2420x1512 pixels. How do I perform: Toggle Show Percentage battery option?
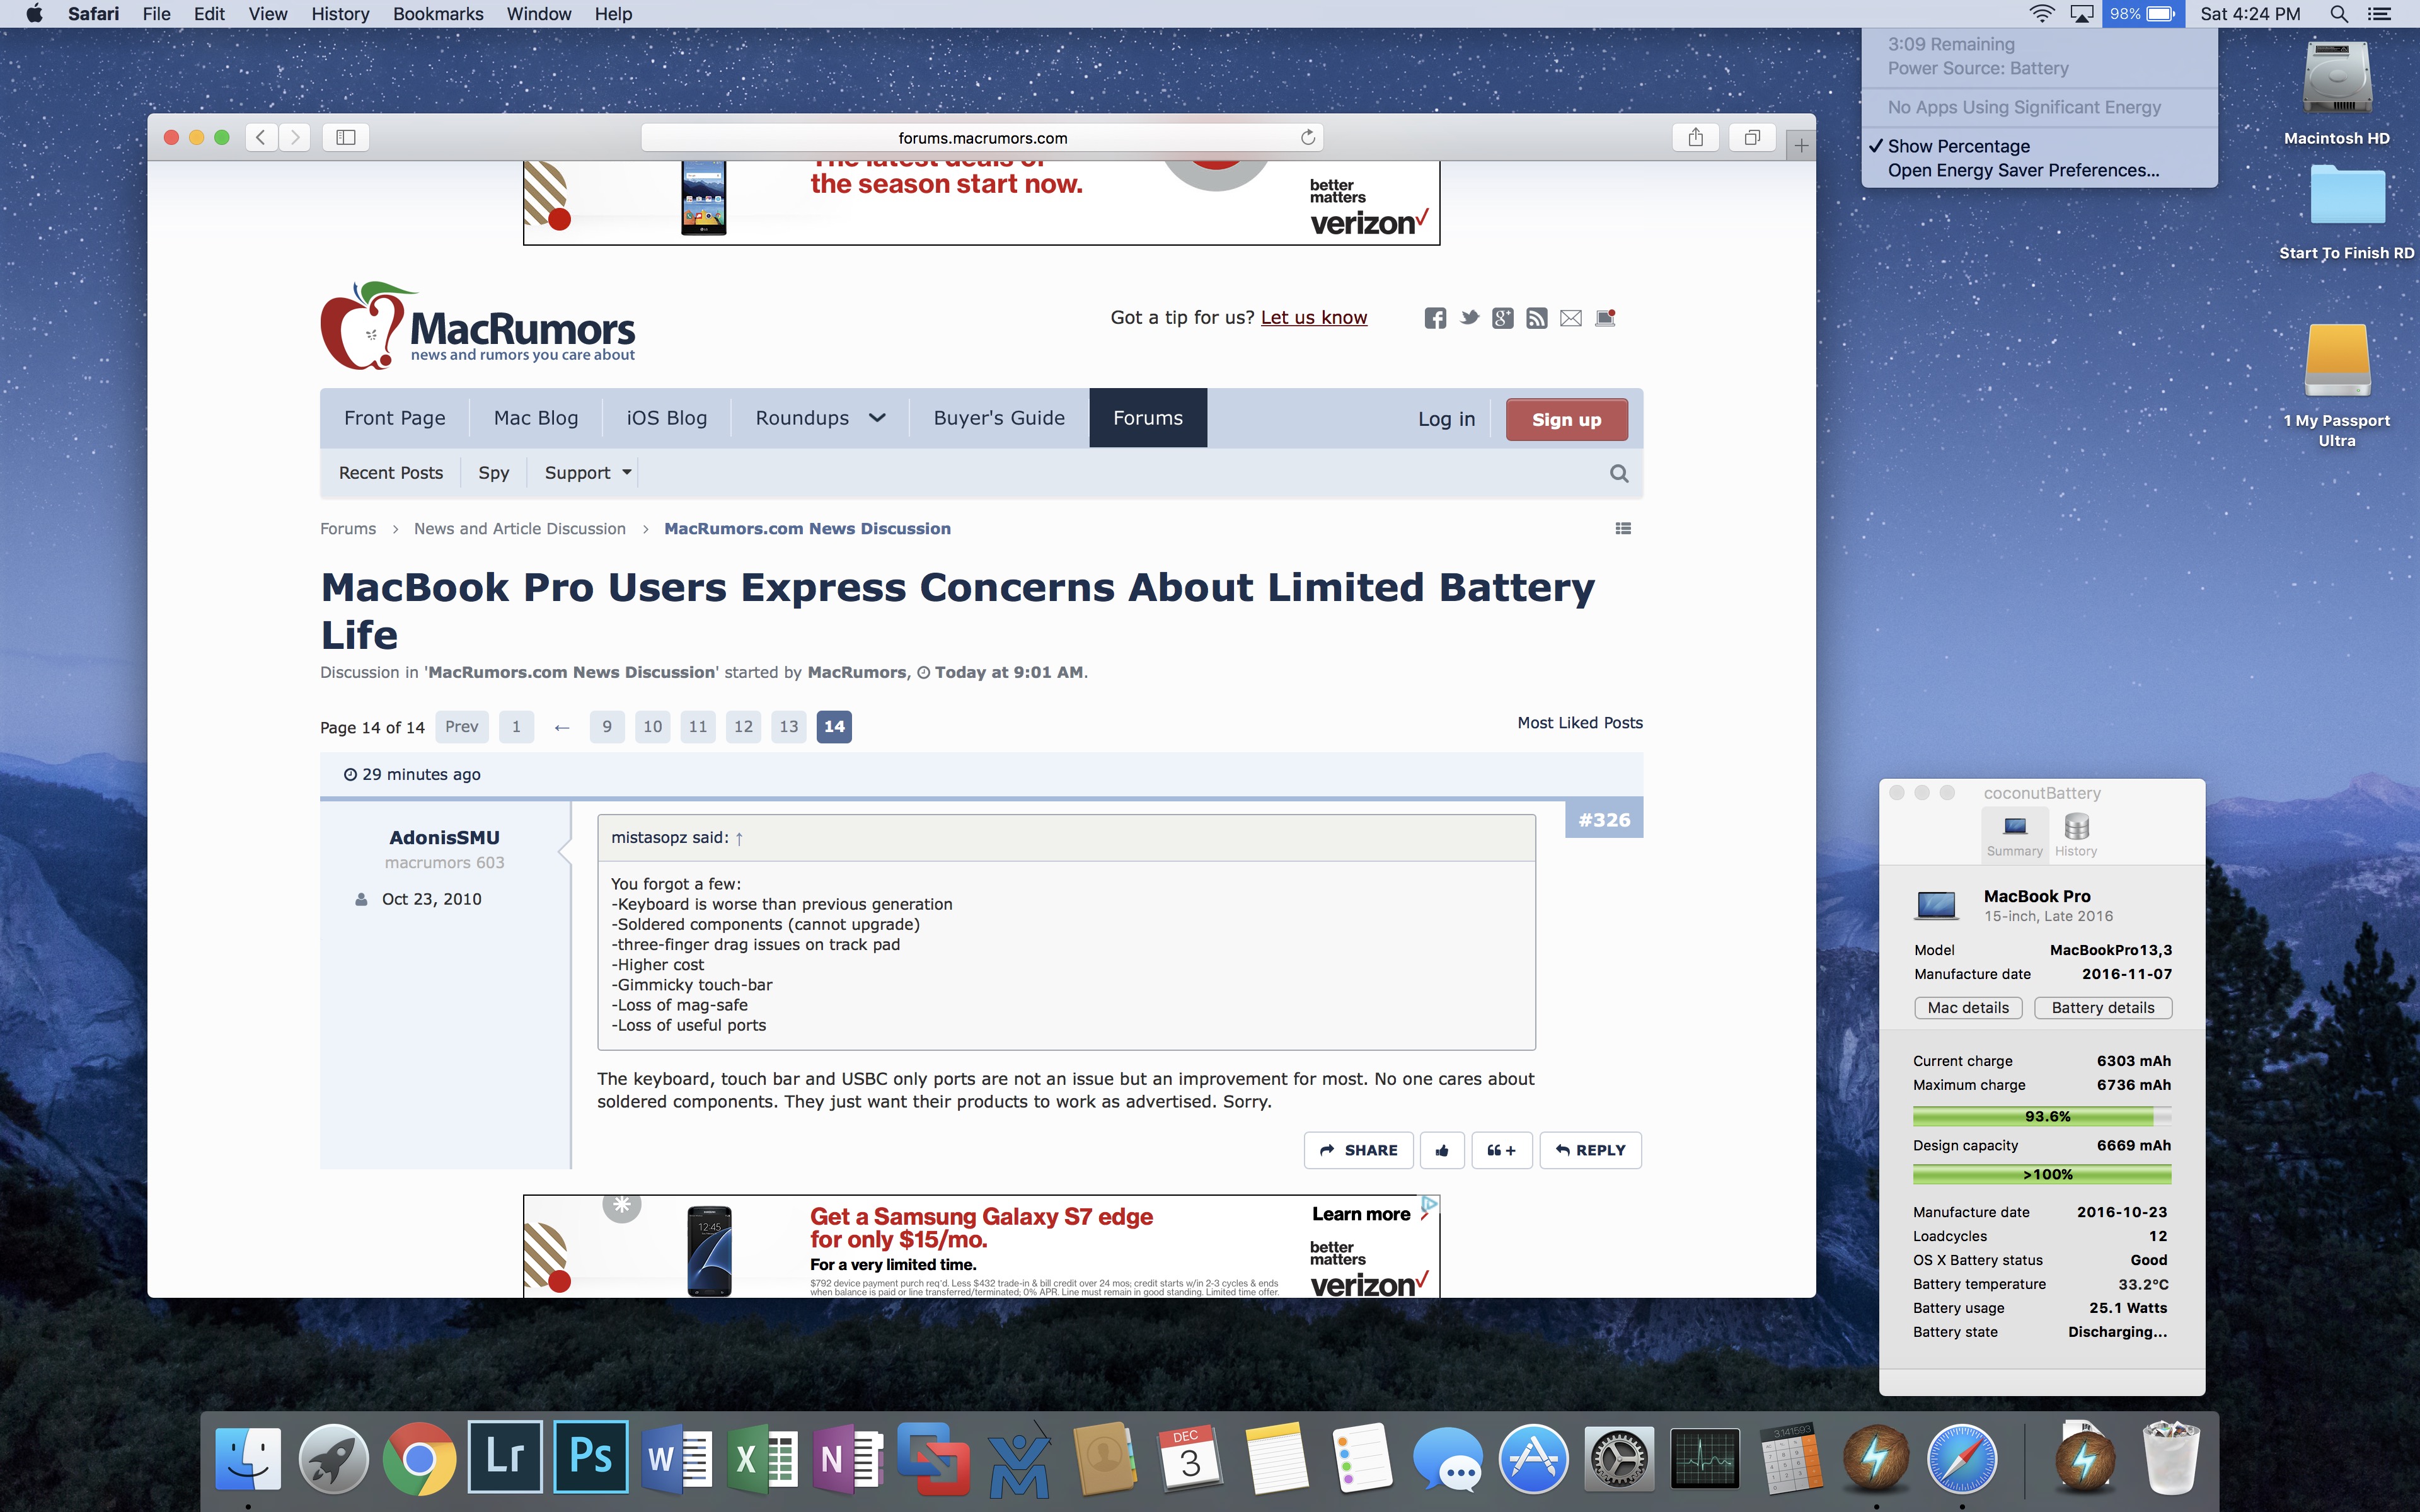coord(1958,146)
